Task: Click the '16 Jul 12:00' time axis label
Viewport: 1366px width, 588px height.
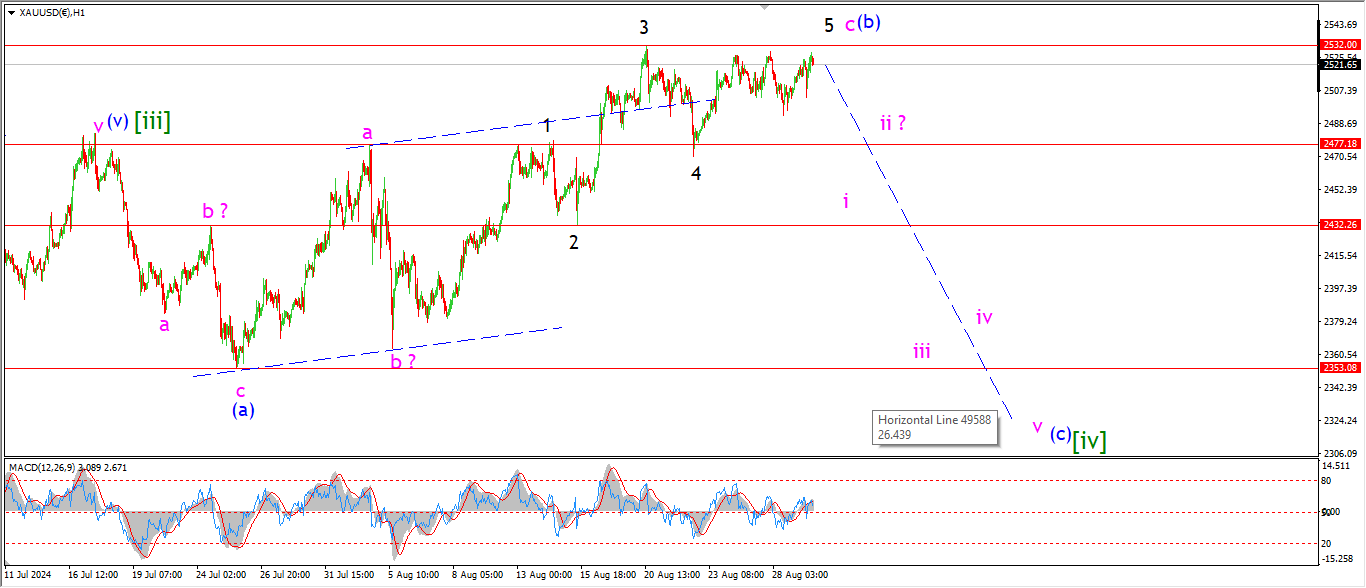Action: click(93, 576)
